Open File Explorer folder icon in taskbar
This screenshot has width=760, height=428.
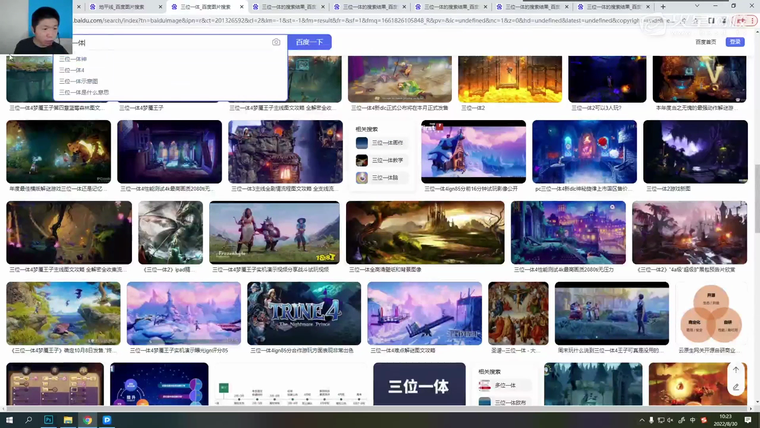(67, 420)
